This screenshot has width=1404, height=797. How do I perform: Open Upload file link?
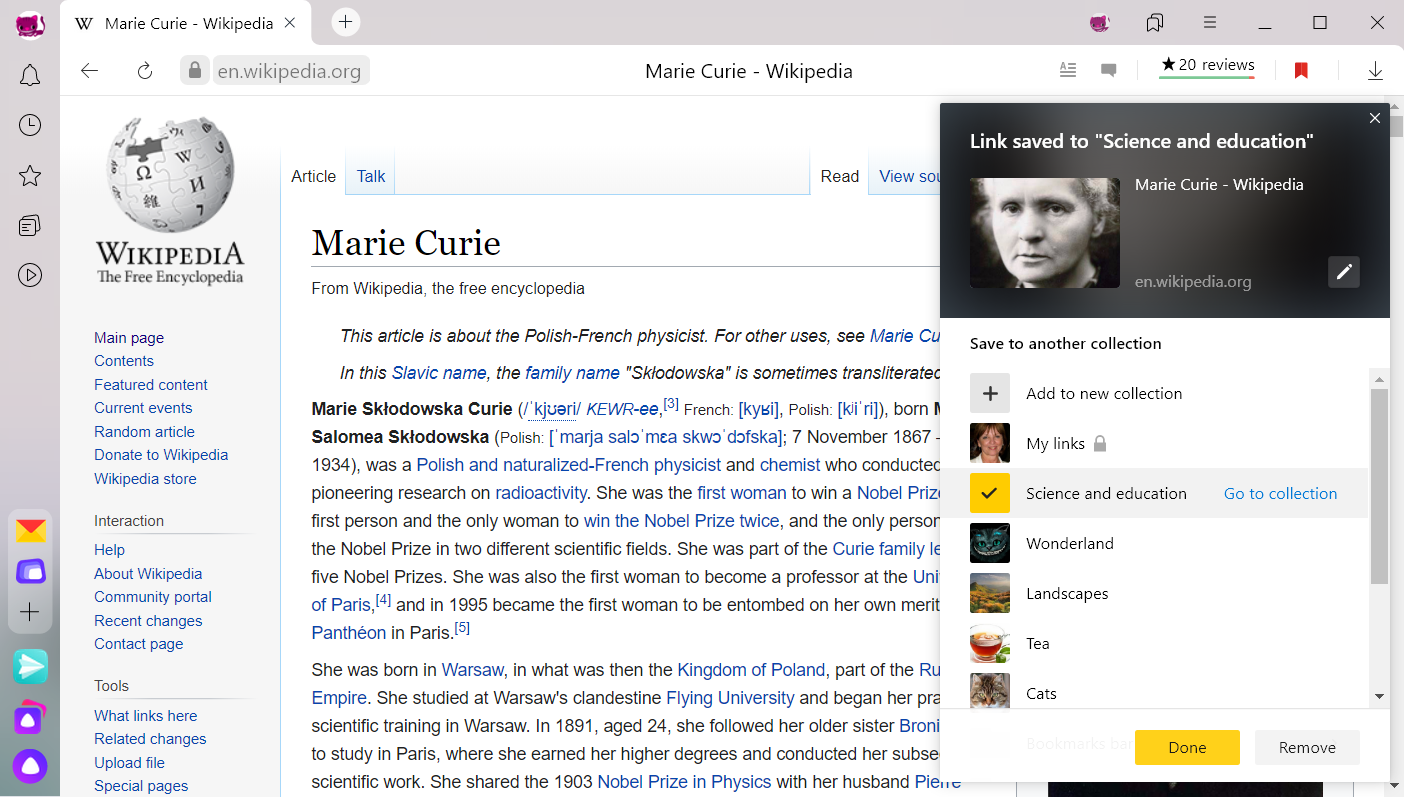[129, 763]
